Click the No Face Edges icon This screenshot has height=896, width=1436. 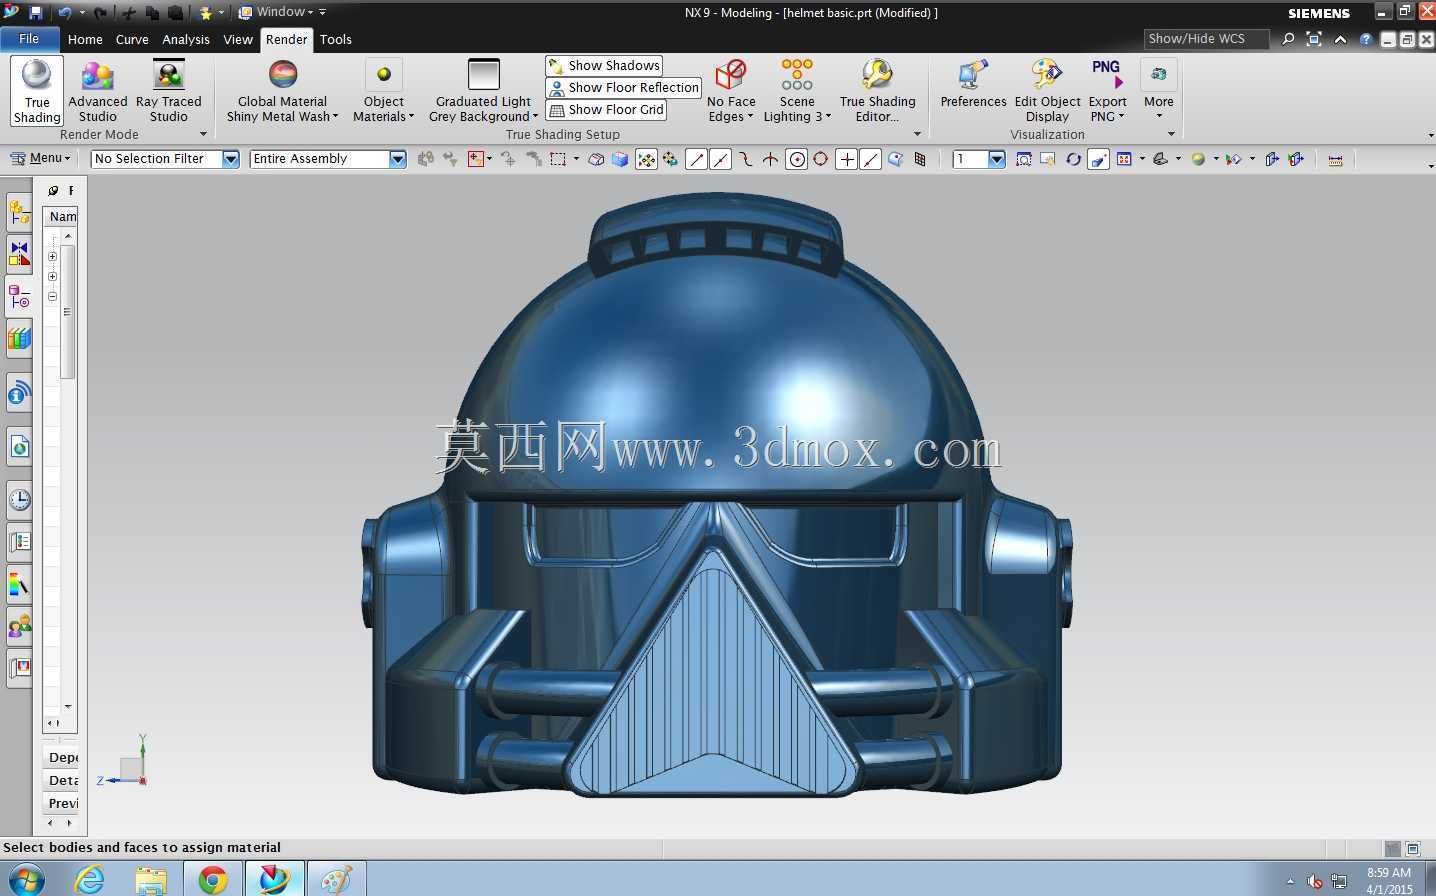(x=731, y=75)
